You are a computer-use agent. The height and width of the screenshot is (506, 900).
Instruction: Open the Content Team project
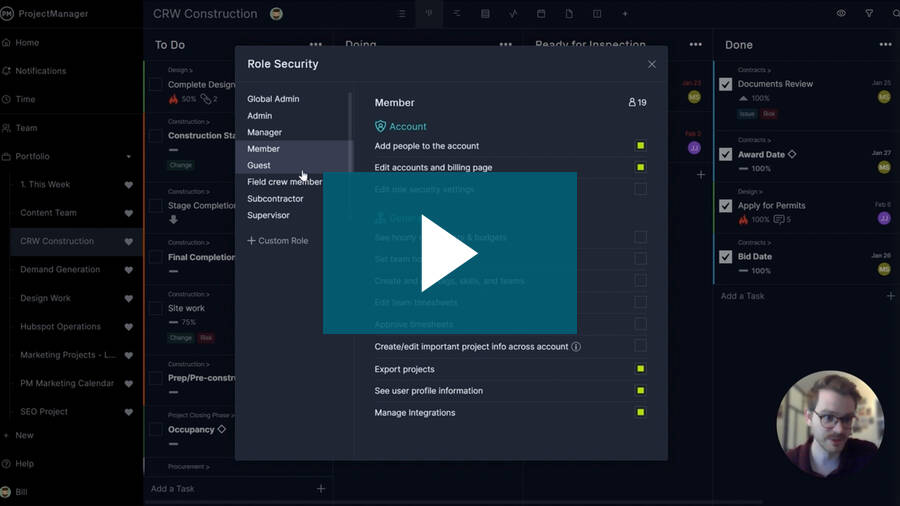click(48, 212)
